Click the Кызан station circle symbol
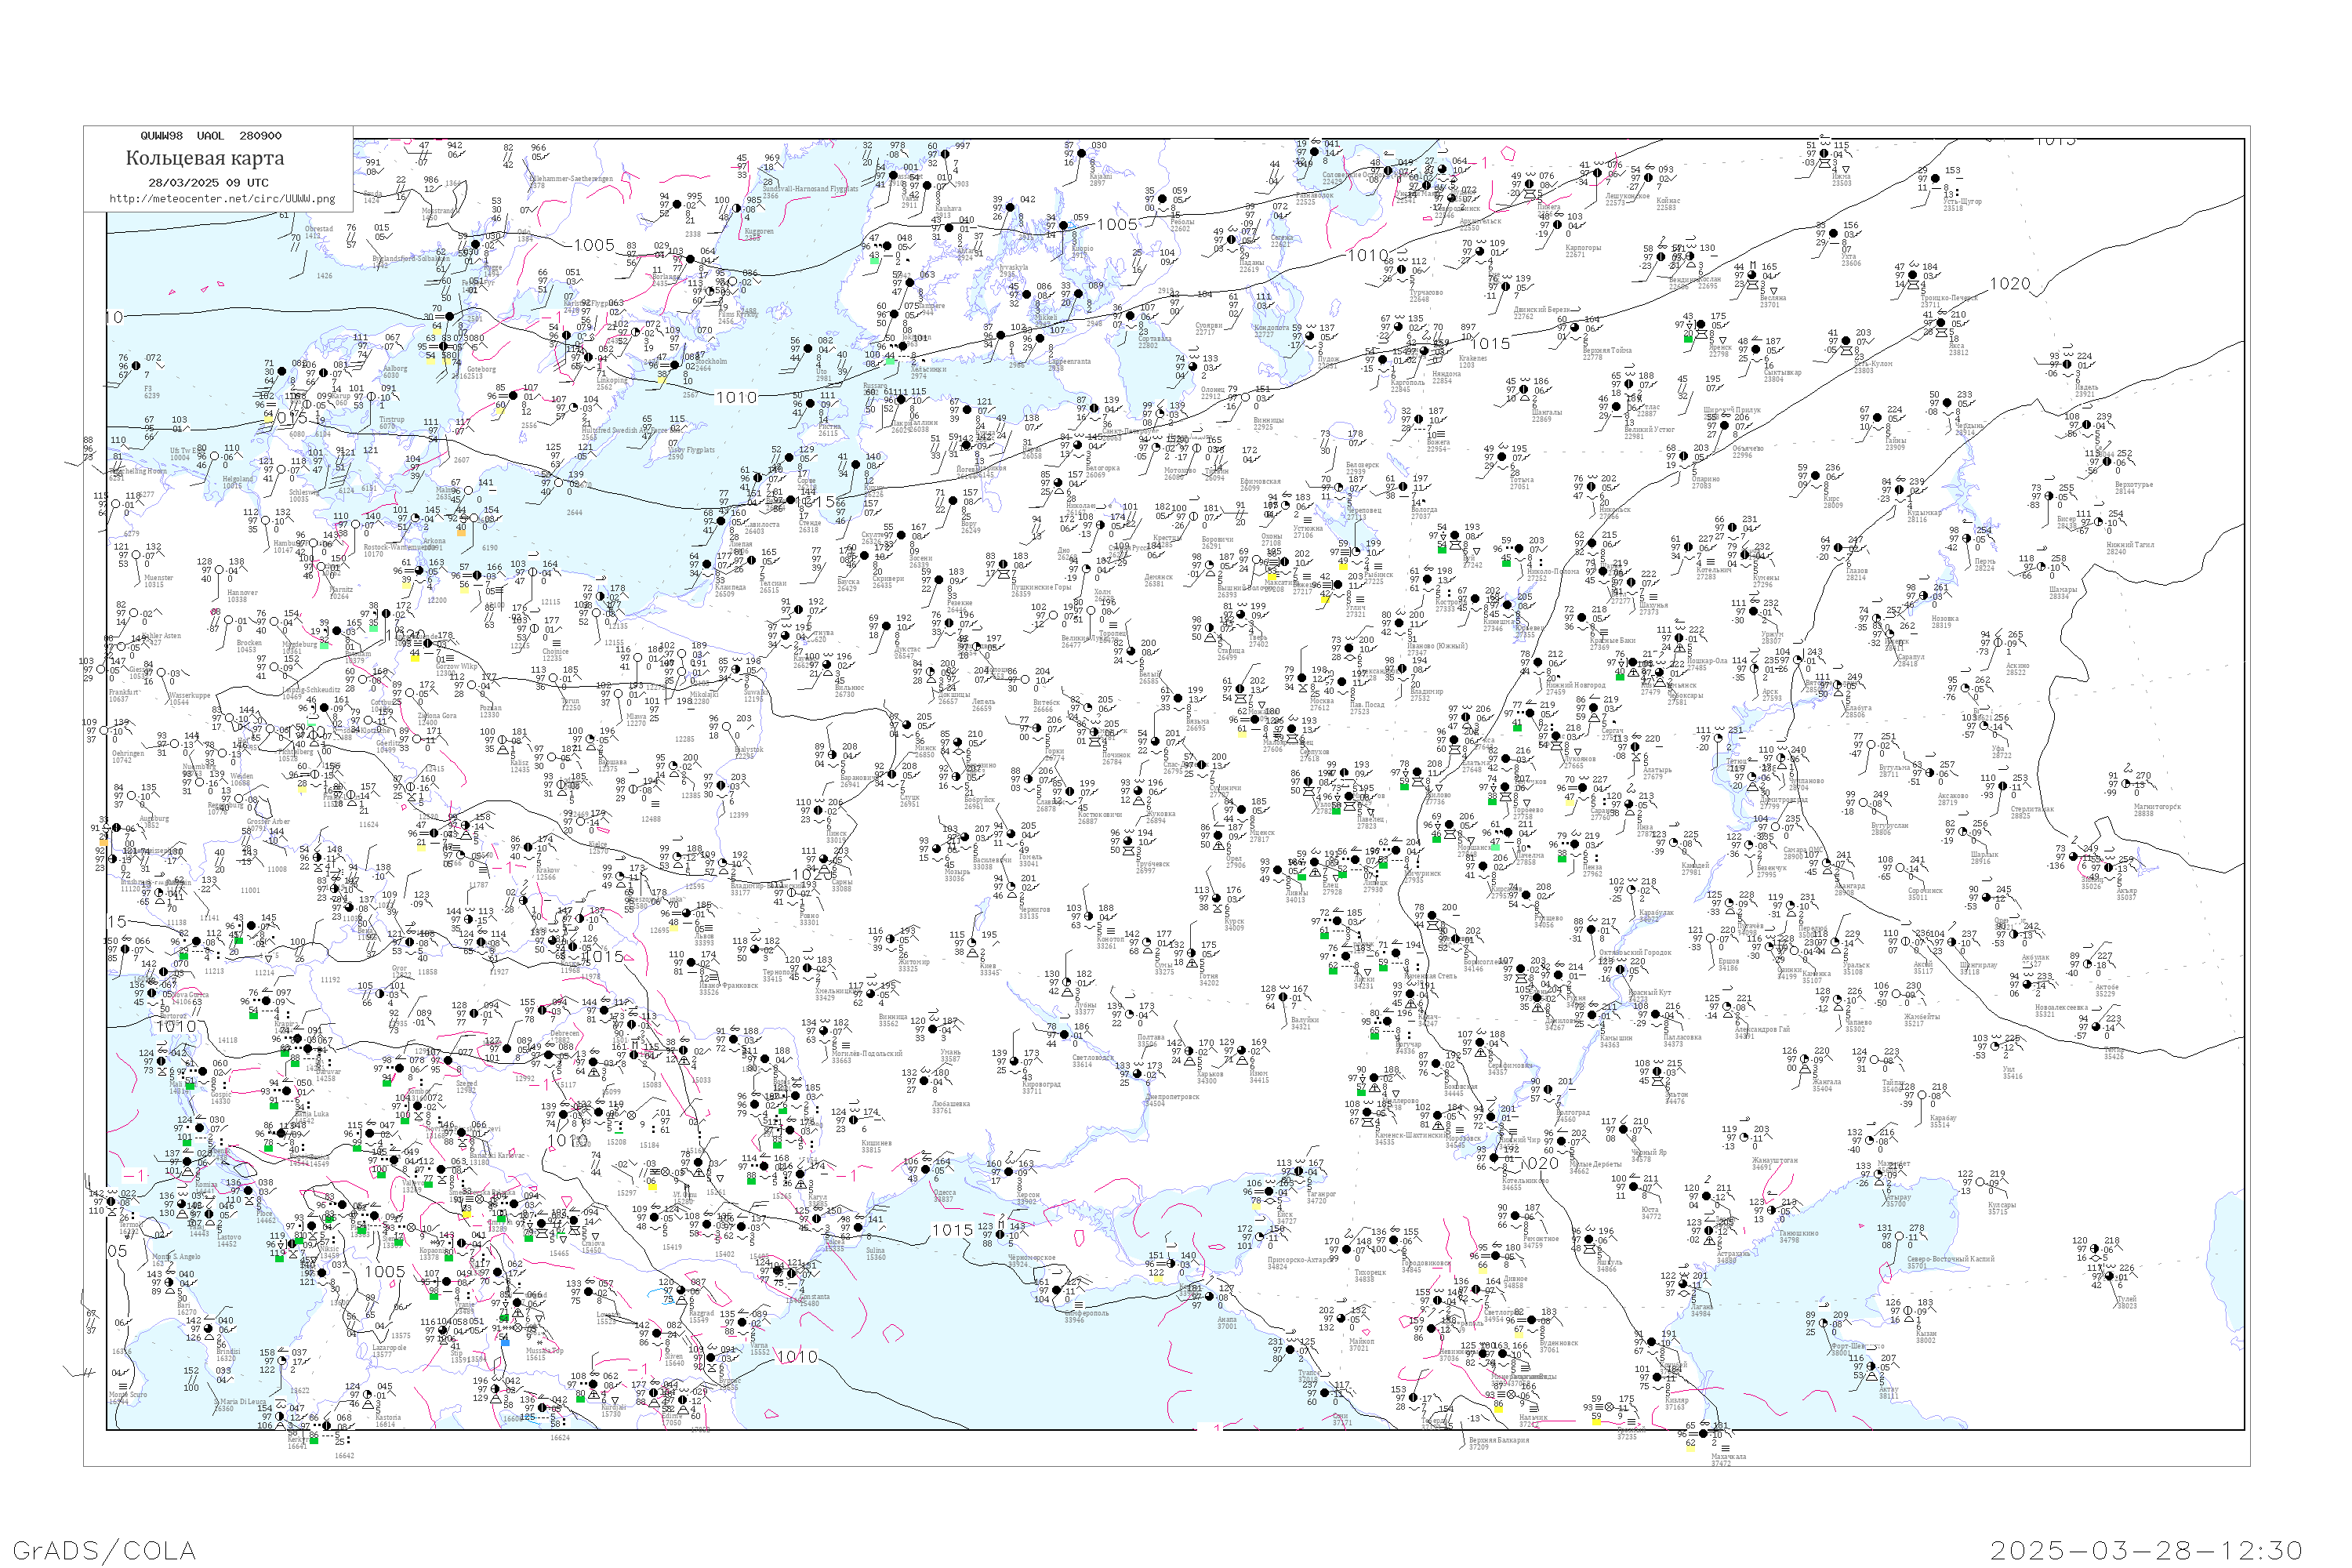Image resolution: width=2352 pixels, height=1568 pixels. [x=1909, y=1312]
